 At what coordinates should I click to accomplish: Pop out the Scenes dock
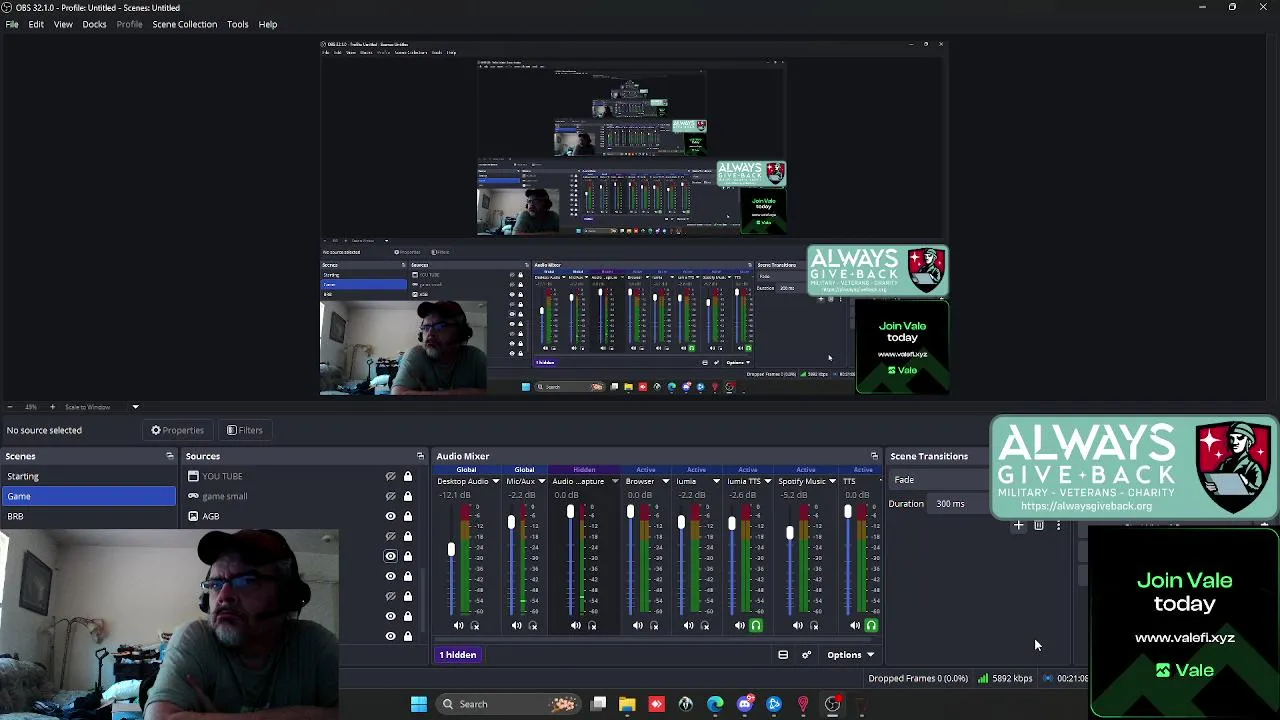point(169,456)
